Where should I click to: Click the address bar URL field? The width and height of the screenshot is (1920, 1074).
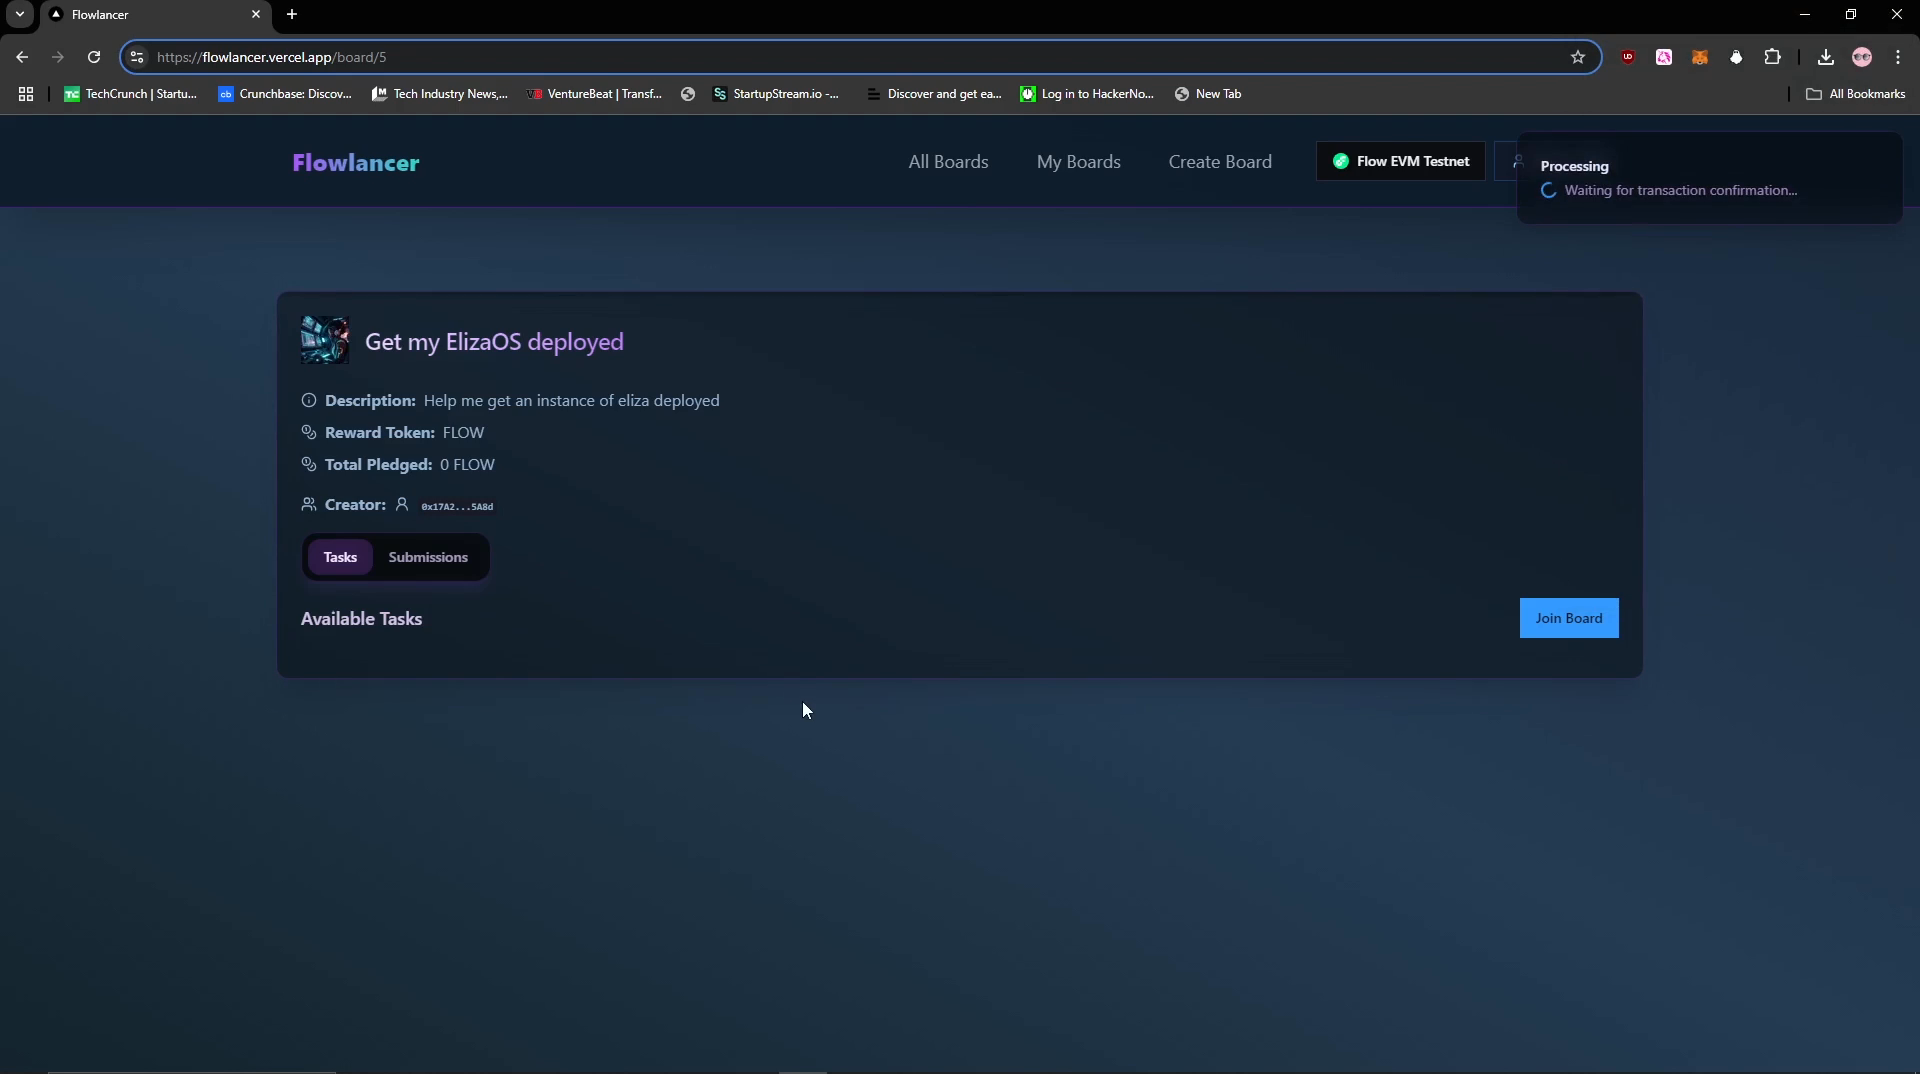[800, 57]
